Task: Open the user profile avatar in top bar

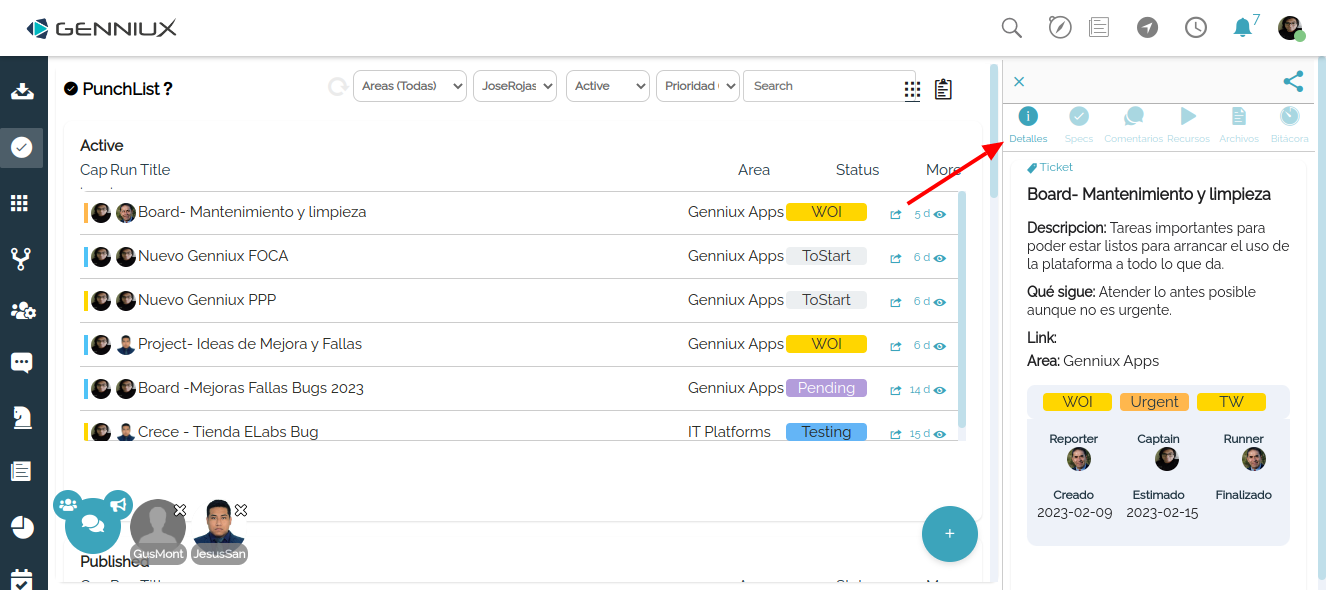Action: (x=1290, y=28)
